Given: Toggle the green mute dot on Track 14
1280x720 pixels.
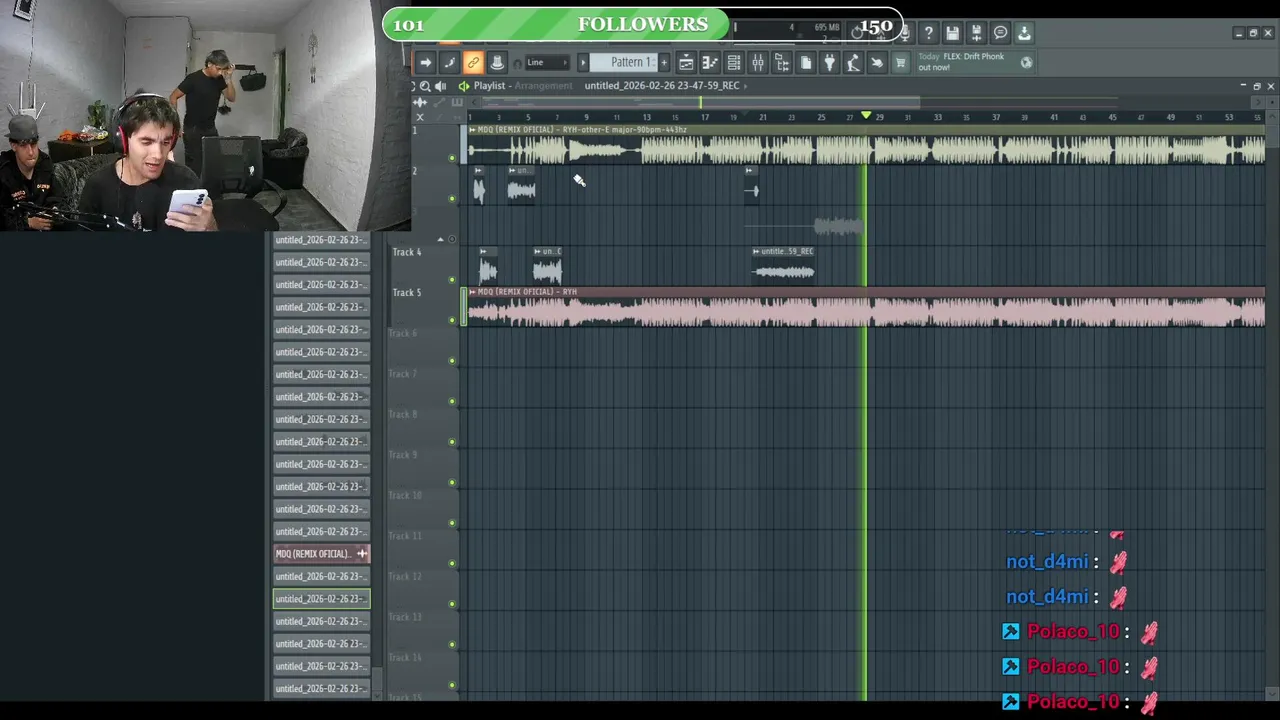Looking at the screenshot, I should click(x=452, y=685).
